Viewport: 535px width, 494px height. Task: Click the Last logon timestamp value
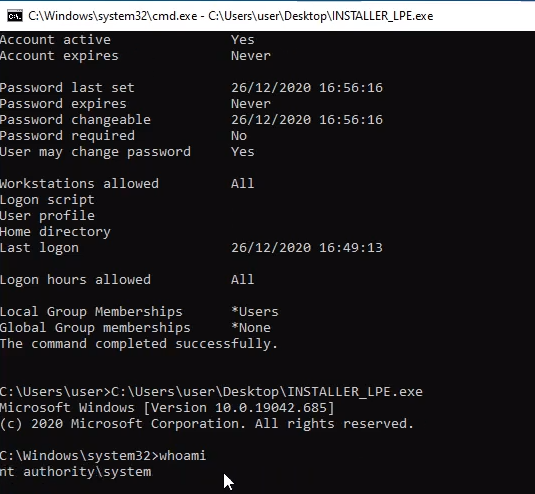[307, 248]
